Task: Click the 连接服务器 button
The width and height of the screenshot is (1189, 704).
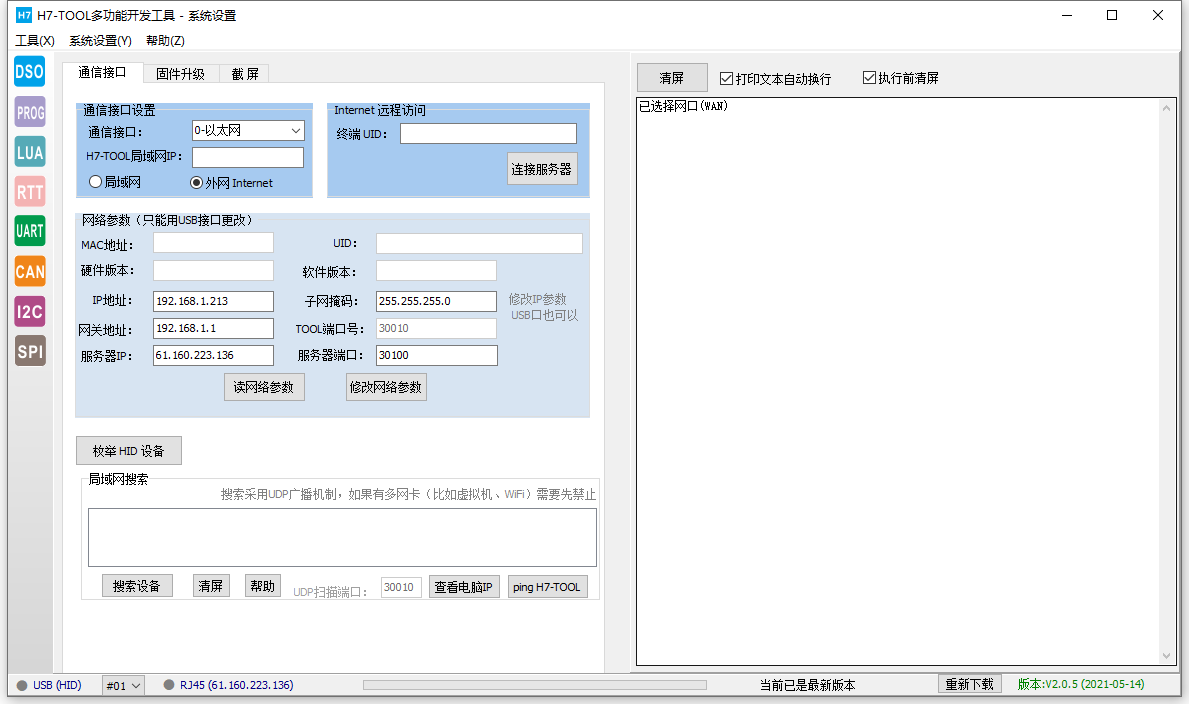Action: pos(541,169)
